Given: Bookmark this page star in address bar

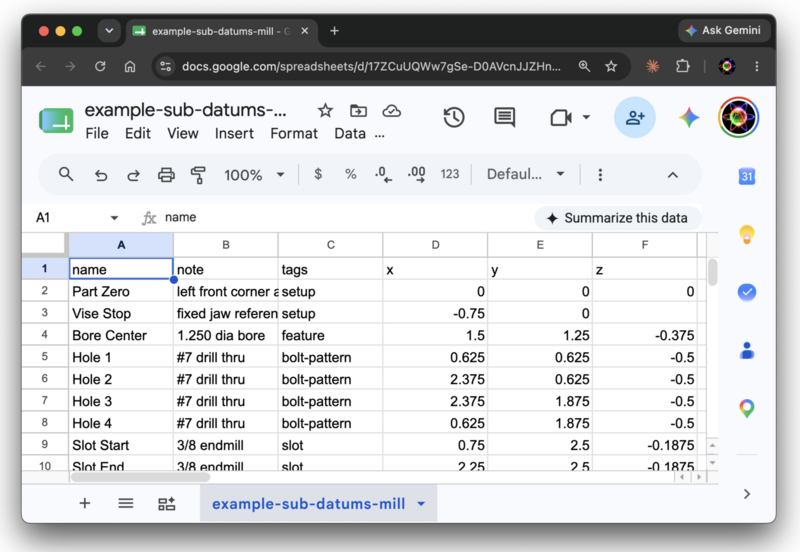Looking at the screenshot, I should 611,66.
